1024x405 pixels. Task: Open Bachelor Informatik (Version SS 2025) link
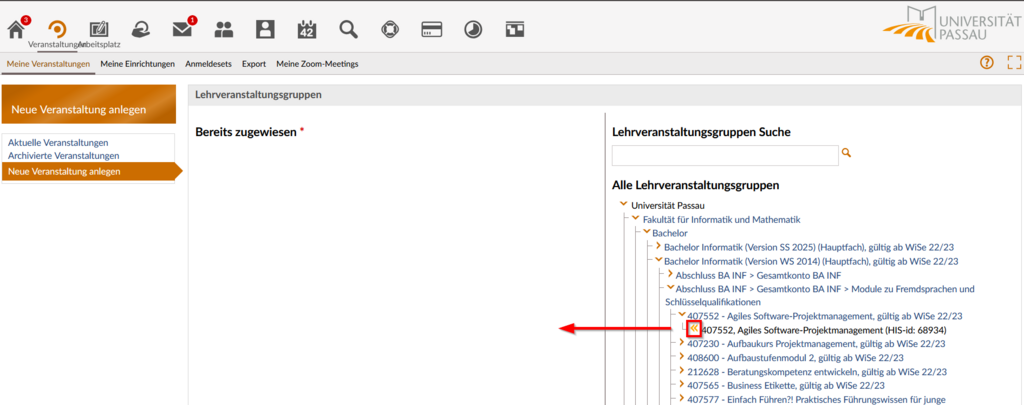[x=811, y=247]
